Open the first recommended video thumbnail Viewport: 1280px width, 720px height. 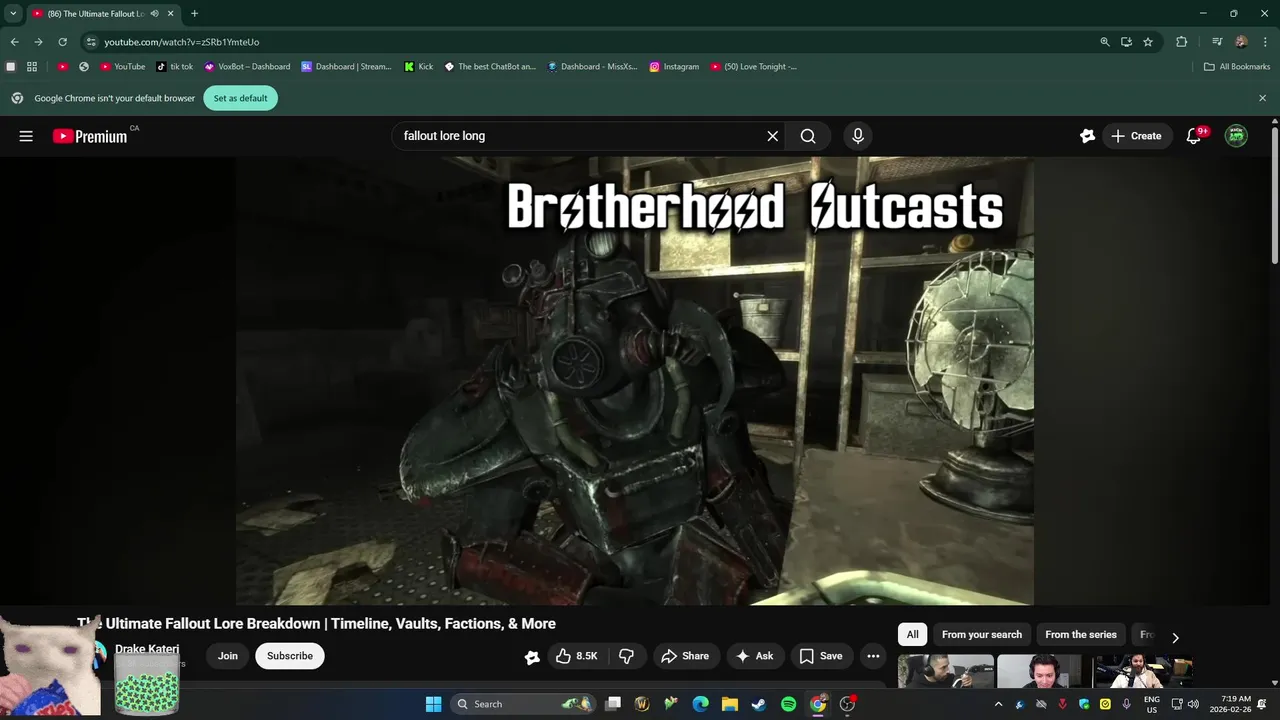point(945,671)
